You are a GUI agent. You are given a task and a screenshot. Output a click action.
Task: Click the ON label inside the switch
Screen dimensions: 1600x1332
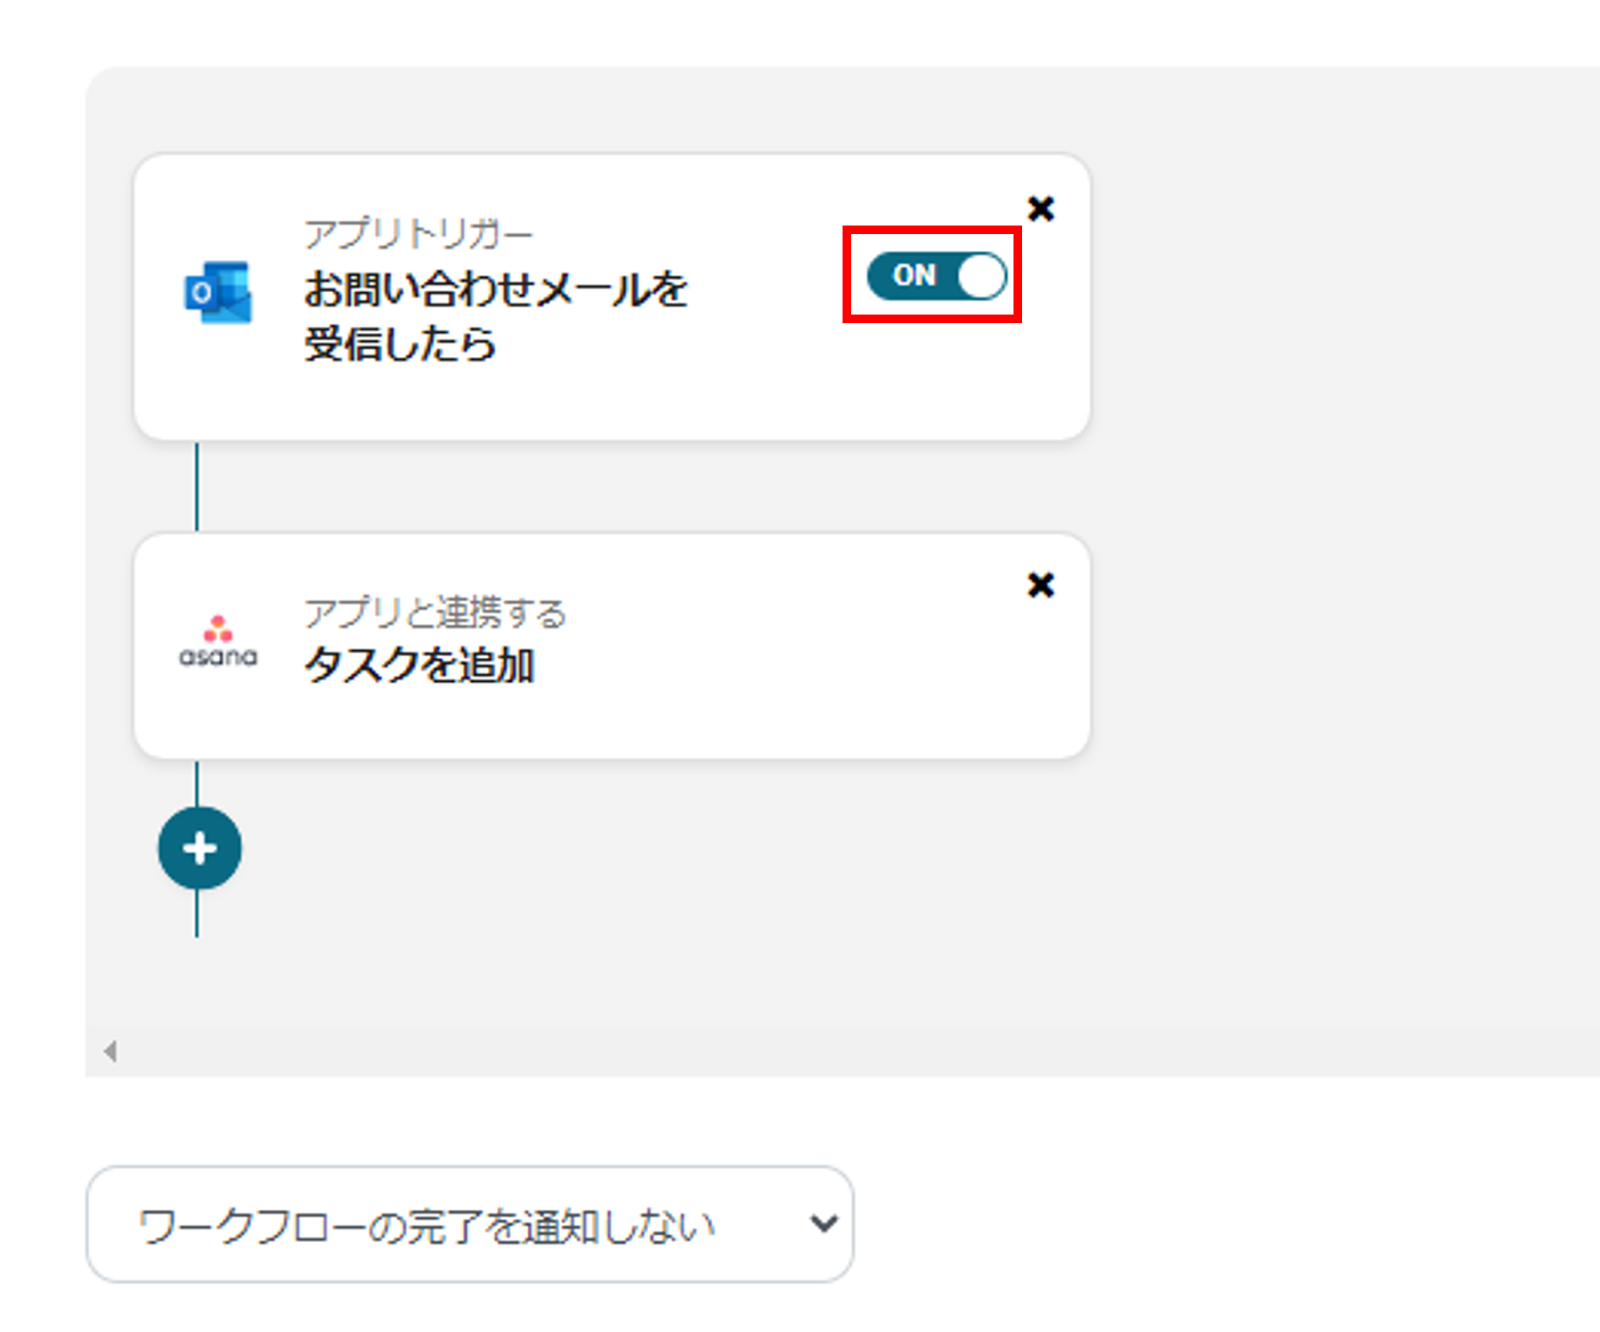pyautogui.click(x=913, y=275)
